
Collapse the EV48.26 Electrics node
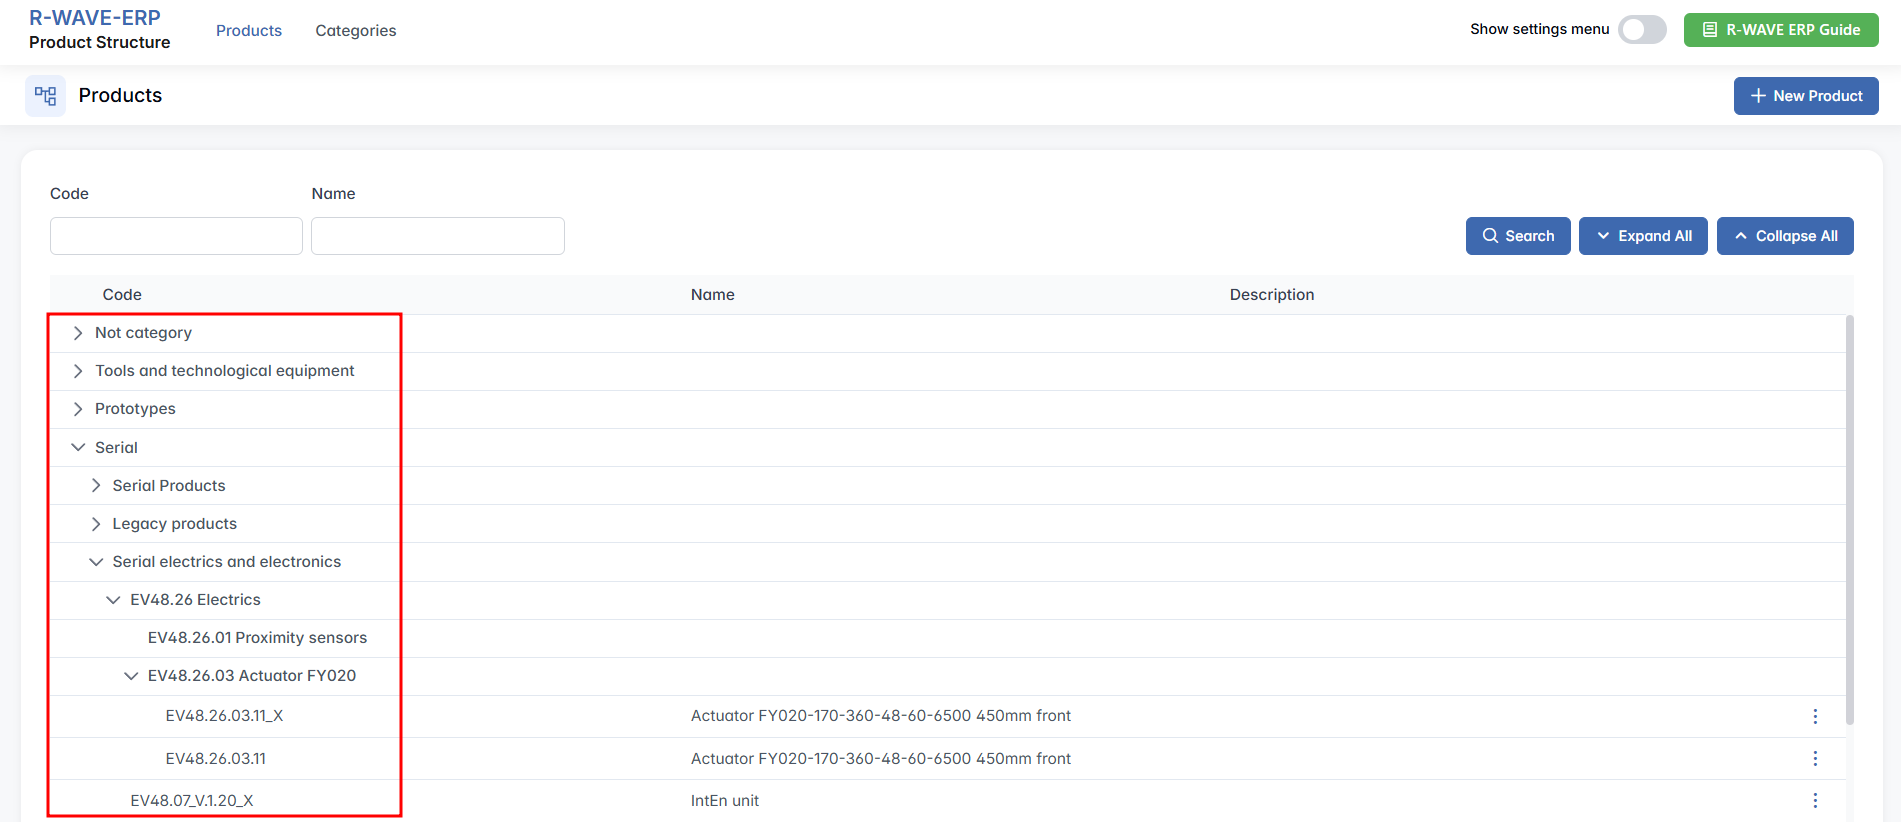(113, 600)
